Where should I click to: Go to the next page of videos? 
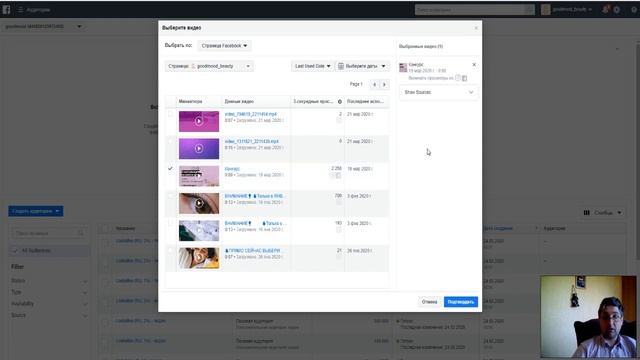(384, 84)
